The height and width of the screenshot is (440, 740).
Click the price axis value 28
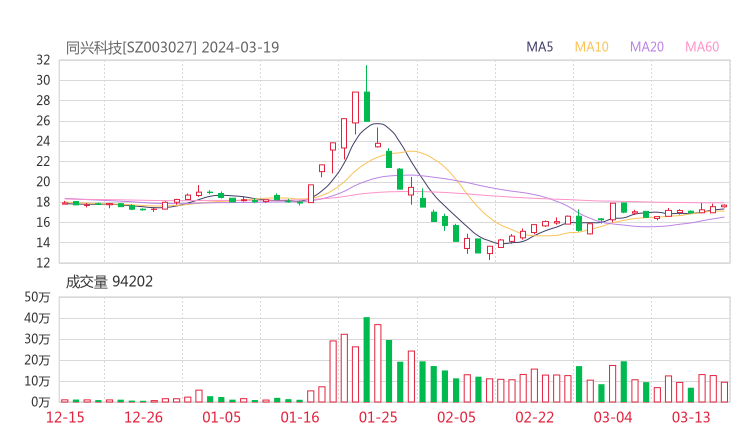tap(43, 101)
